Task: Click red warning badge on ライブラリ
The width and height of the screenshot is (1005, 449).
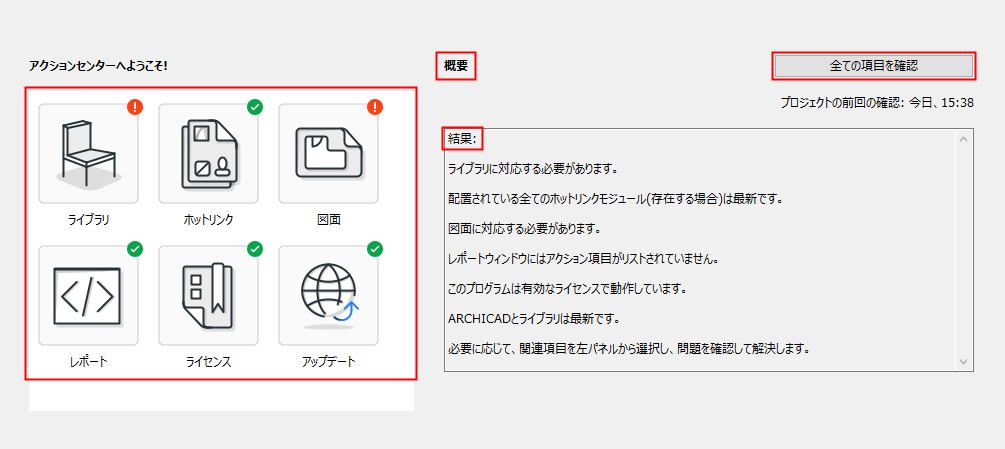Action: [135, 107]
